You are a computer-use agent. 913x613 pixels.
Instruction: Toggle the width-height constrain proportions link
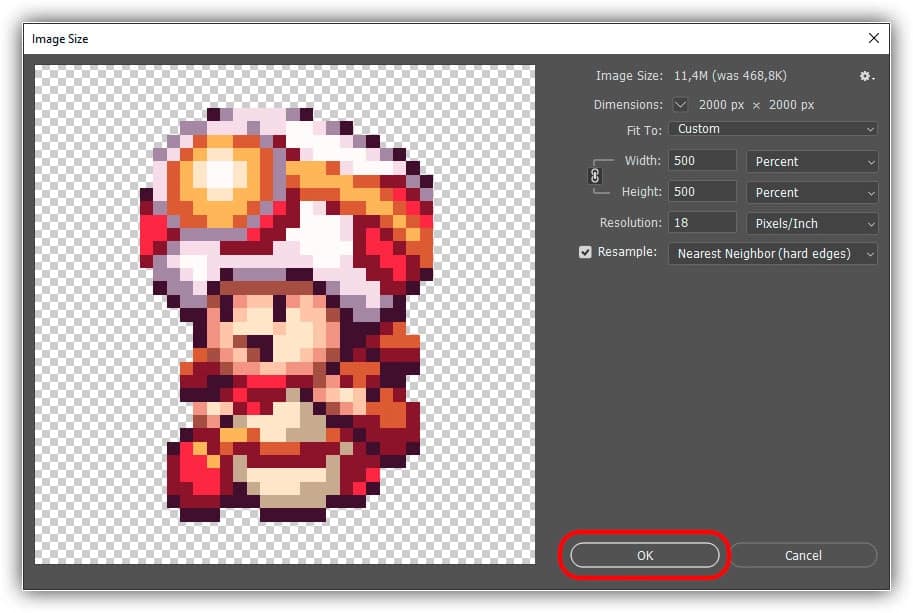coord(594,176)
